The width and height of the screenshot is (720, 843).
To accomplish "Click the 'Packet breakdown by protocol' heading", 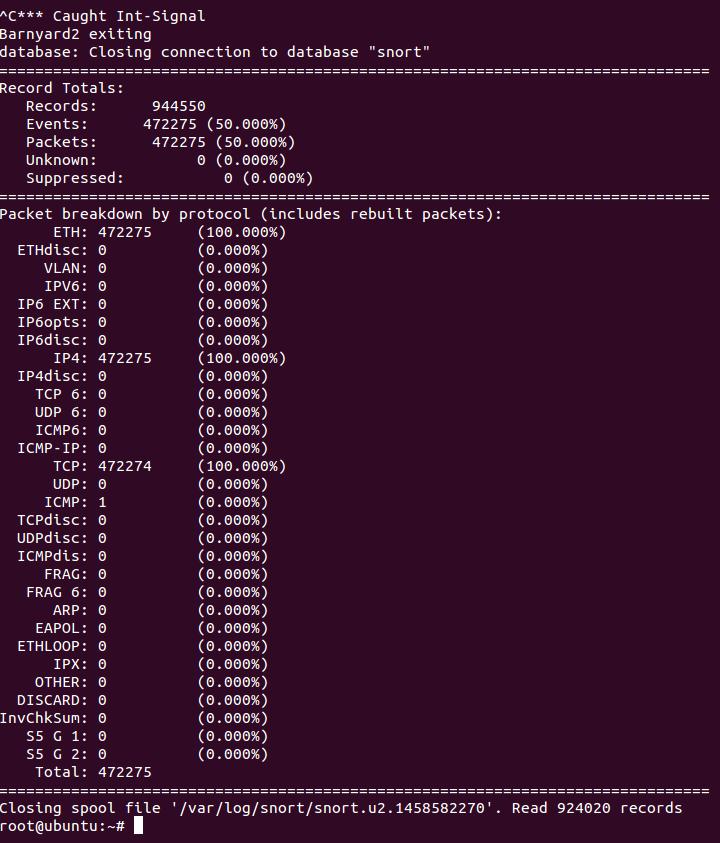I will 250,214.
